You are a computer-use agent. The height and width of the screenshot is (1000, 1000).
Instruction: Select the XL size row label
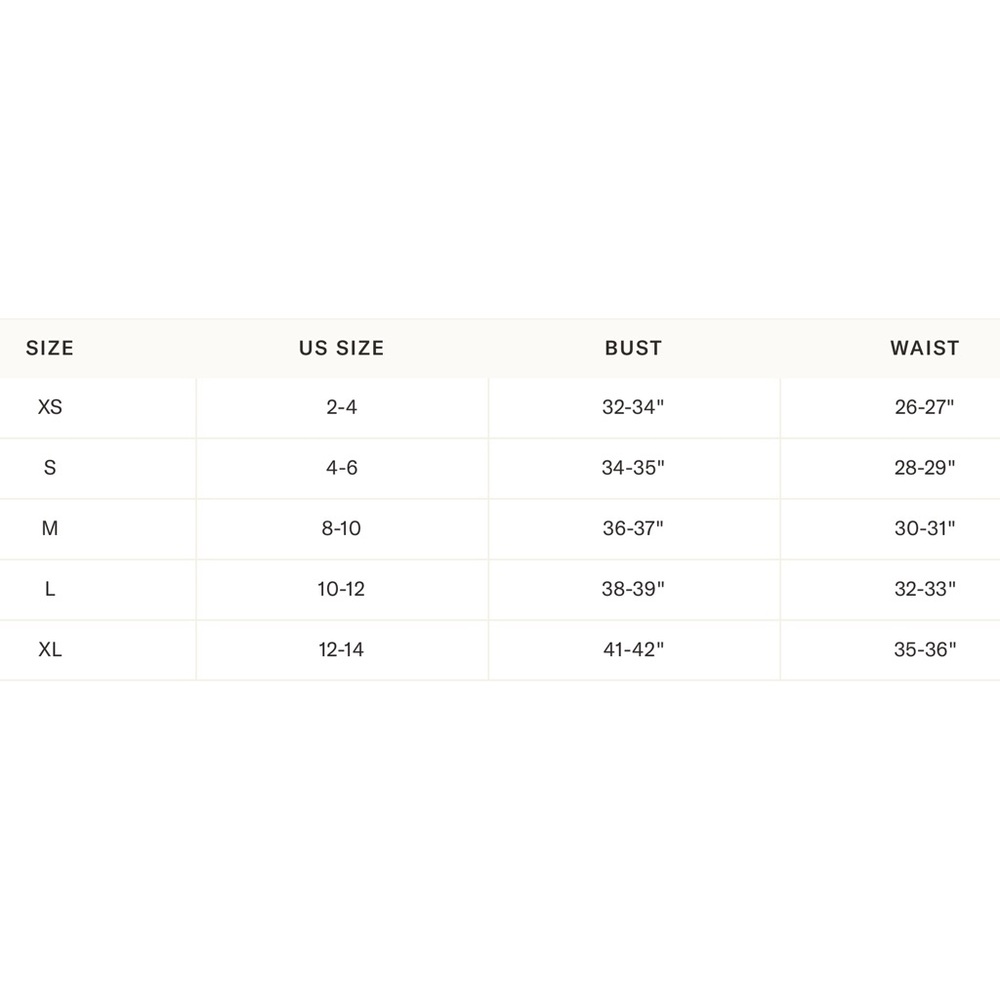pyautogui.click(x=50, y=649)
